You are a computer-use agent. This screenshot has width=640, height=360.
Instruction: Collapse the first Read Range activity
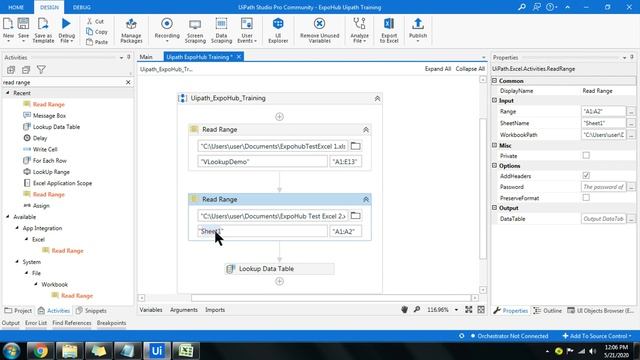(x=366, y=130)
